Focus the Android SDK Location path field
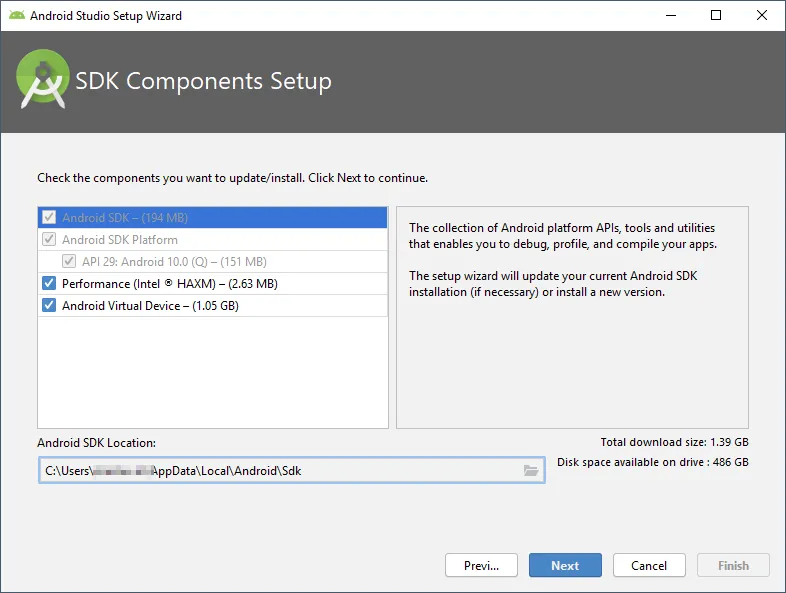Screen dimensions: 786x593 (x=292, y=470)
